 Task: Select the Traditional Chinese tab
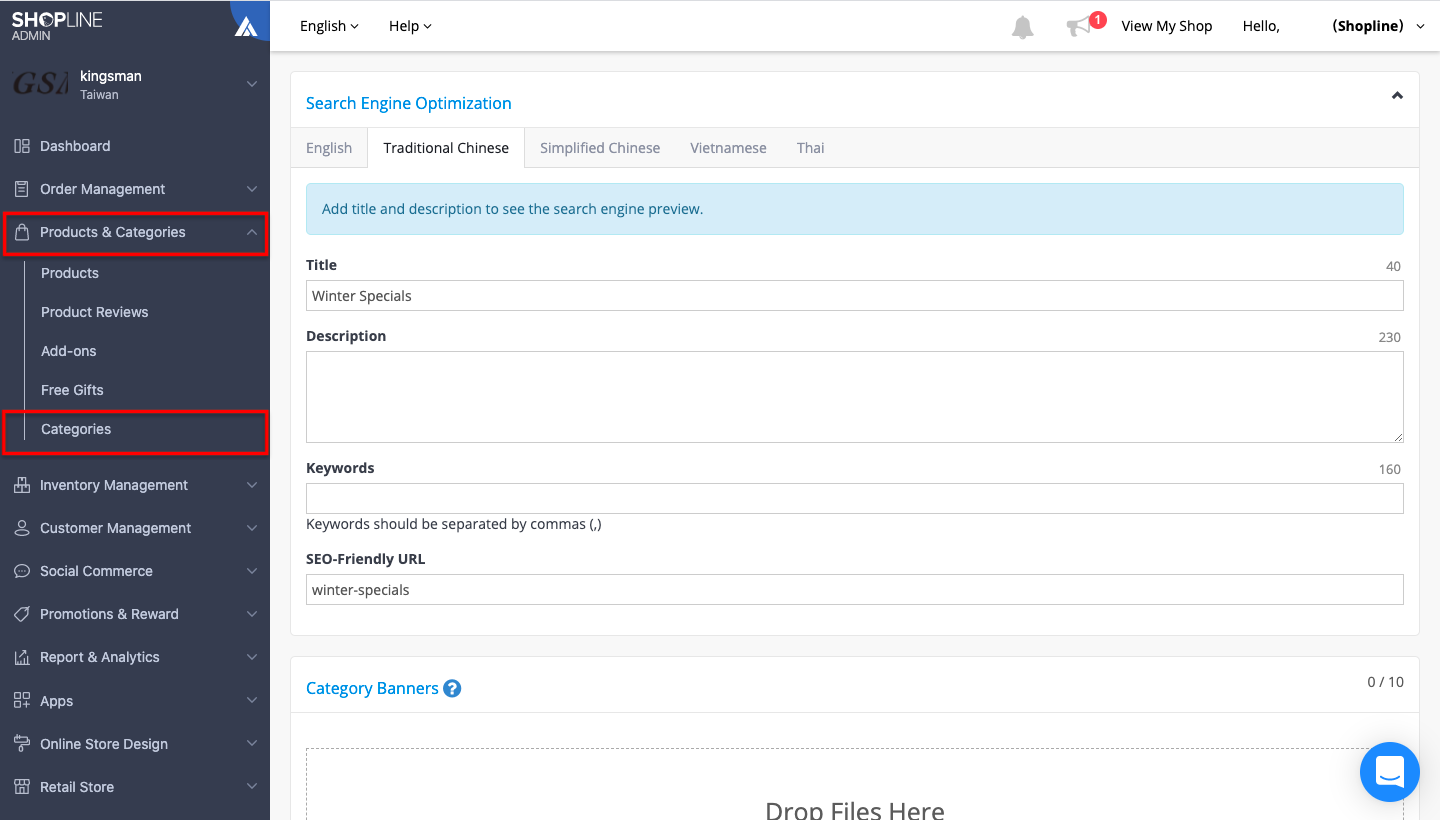point(446,148)
